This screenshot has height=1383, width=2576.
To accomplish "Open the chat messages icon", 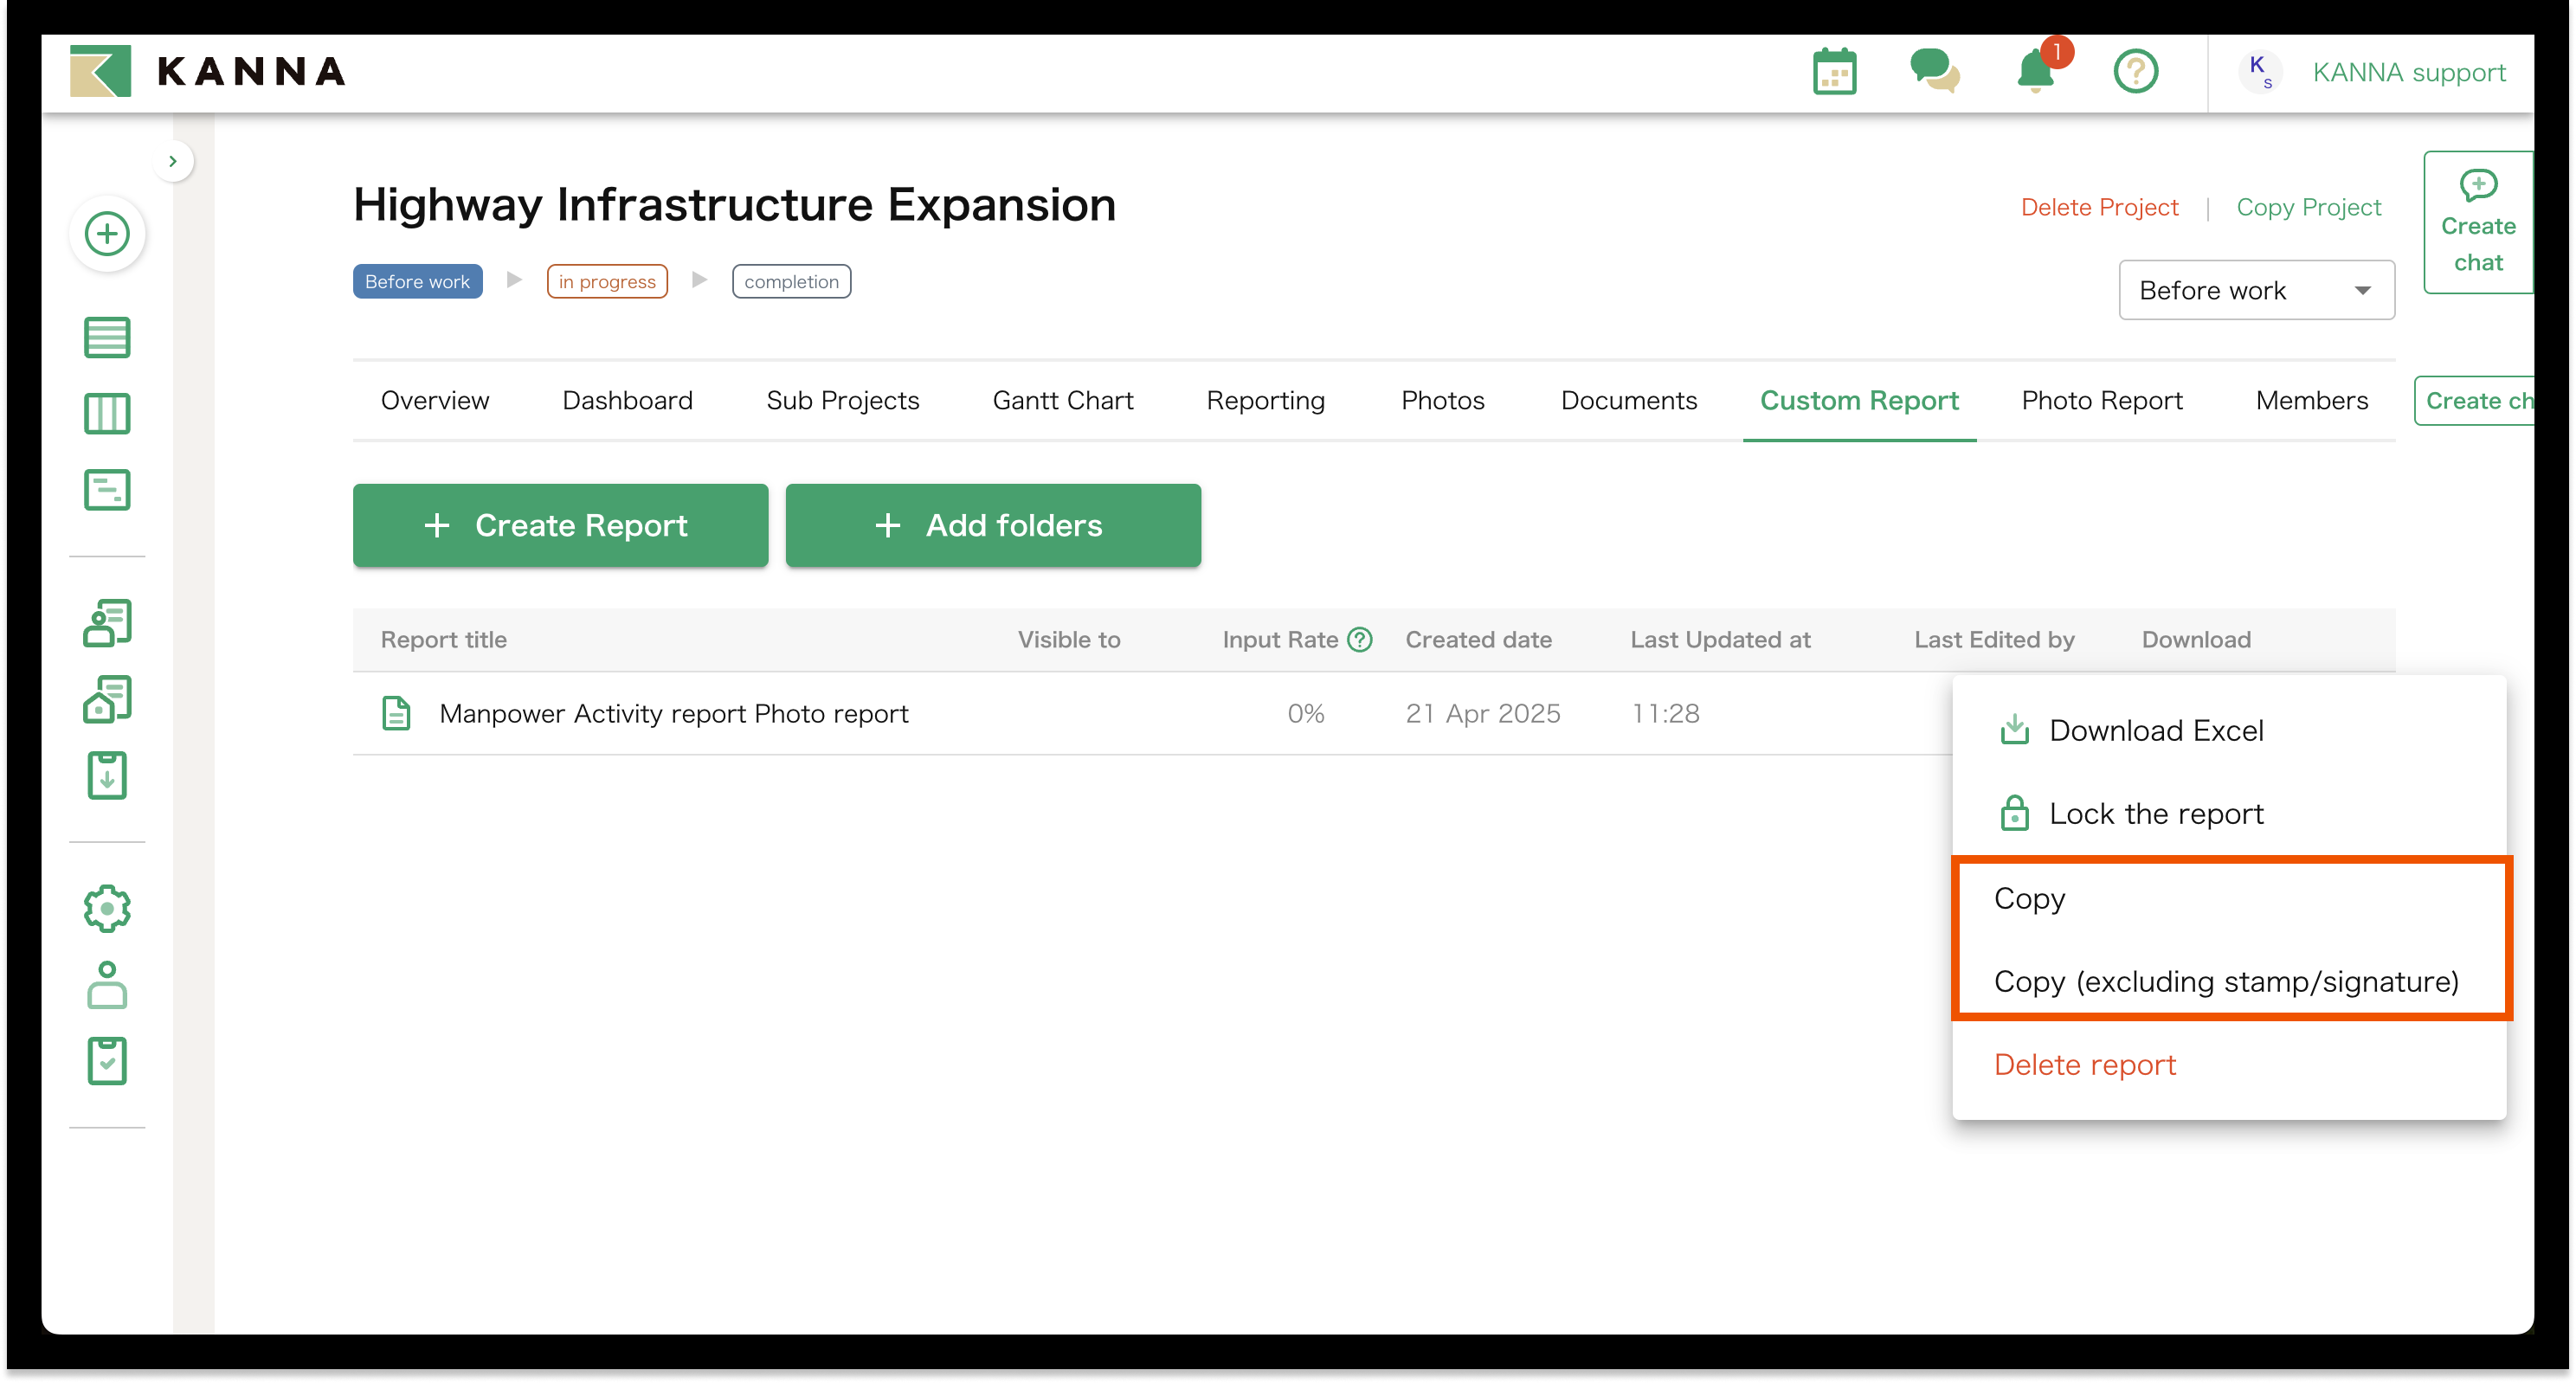I will (x=1934, y=72).
